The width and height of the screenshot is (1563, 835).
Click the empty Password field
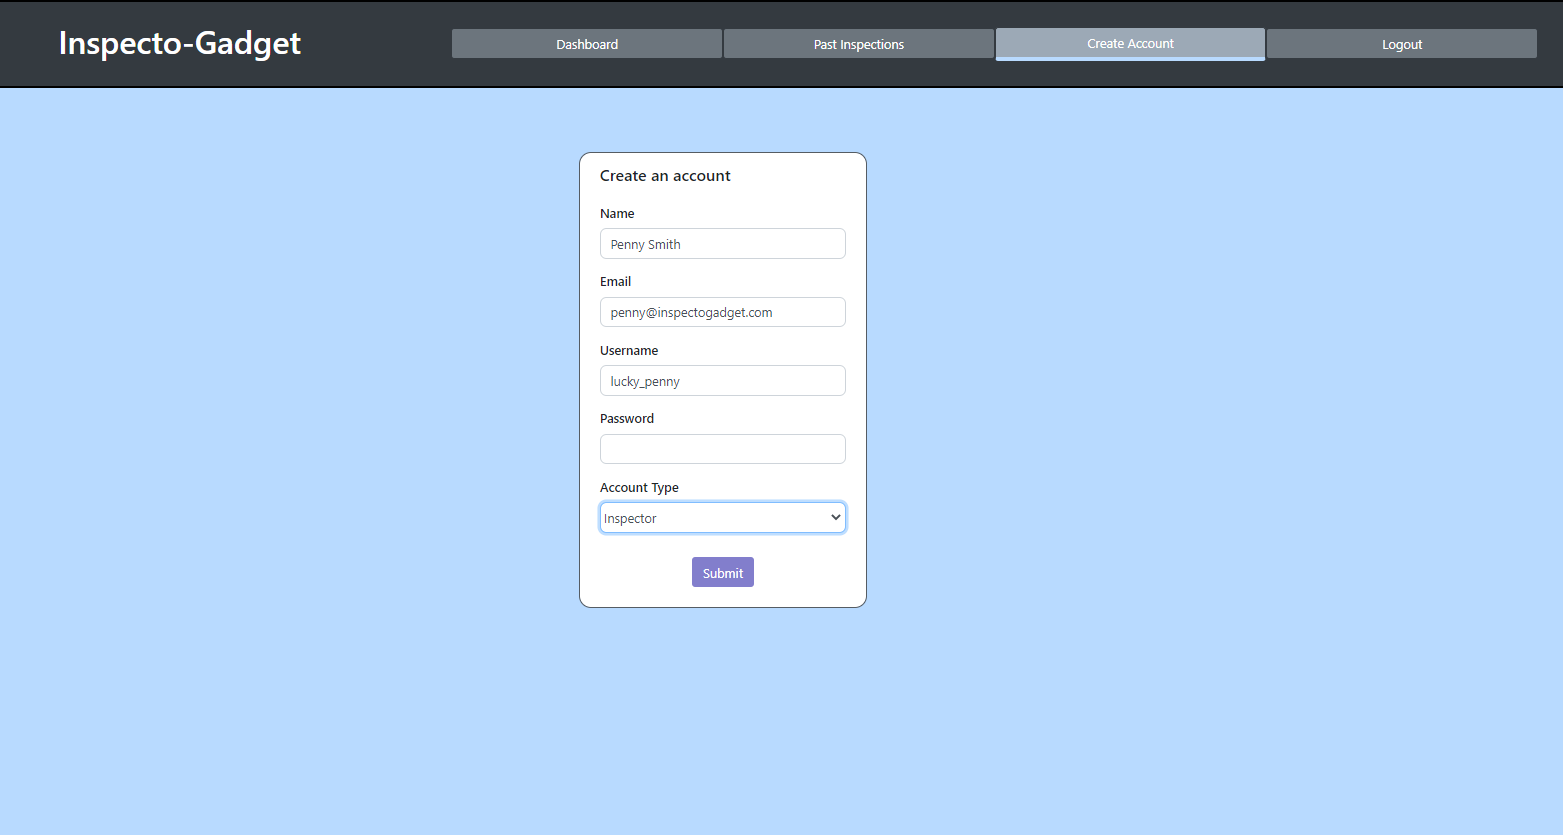coord(722,448)
